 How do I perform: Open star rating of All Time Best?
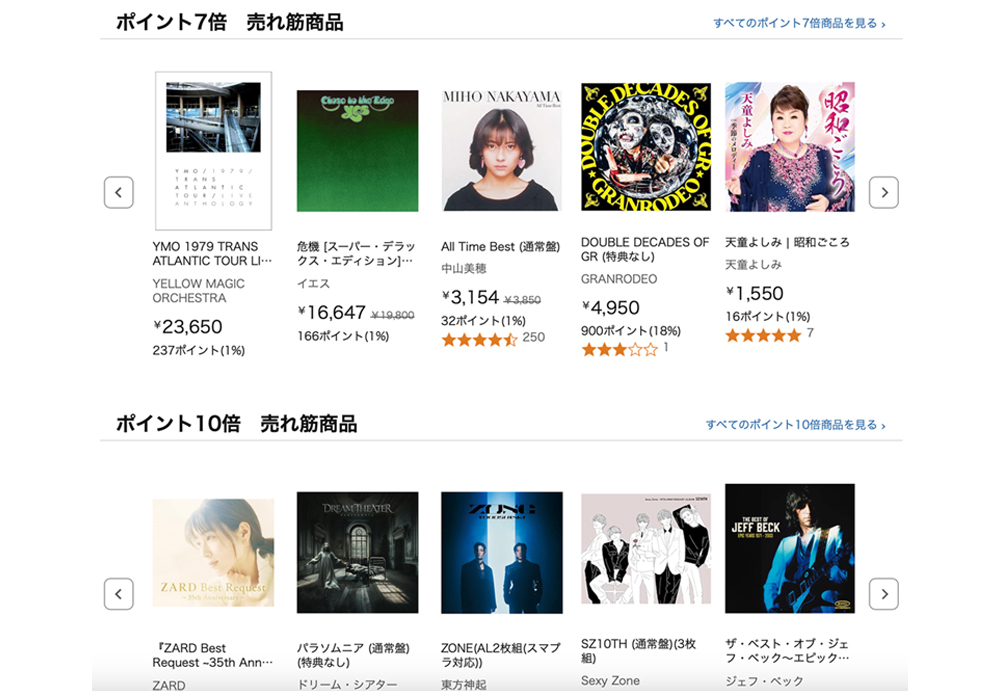tap(480, 340)
